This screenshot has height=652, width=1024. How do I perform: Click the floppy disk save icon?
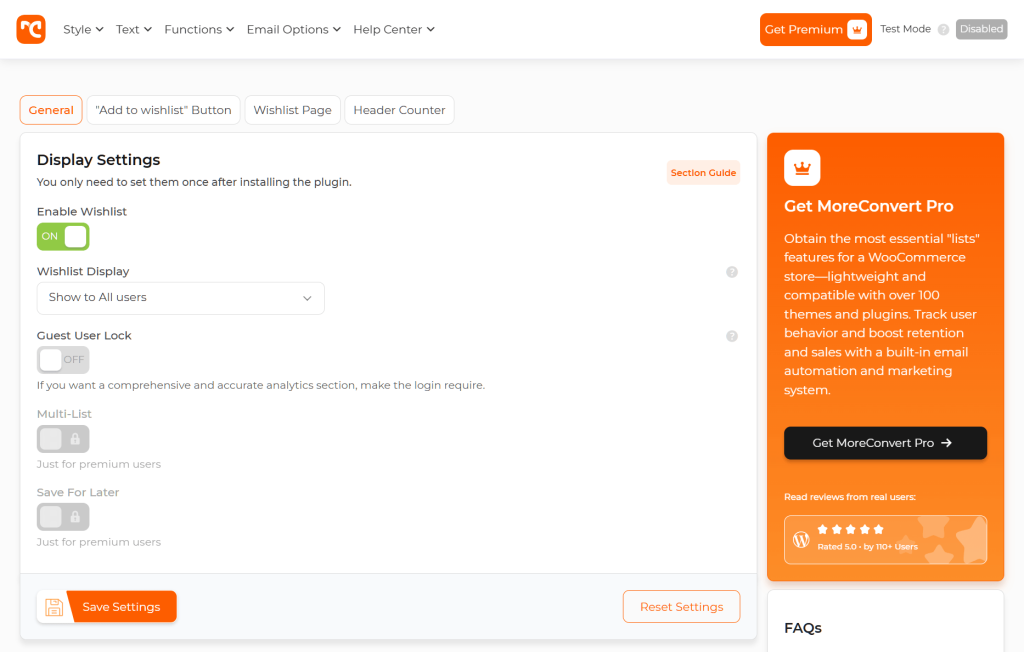[53, 606]
